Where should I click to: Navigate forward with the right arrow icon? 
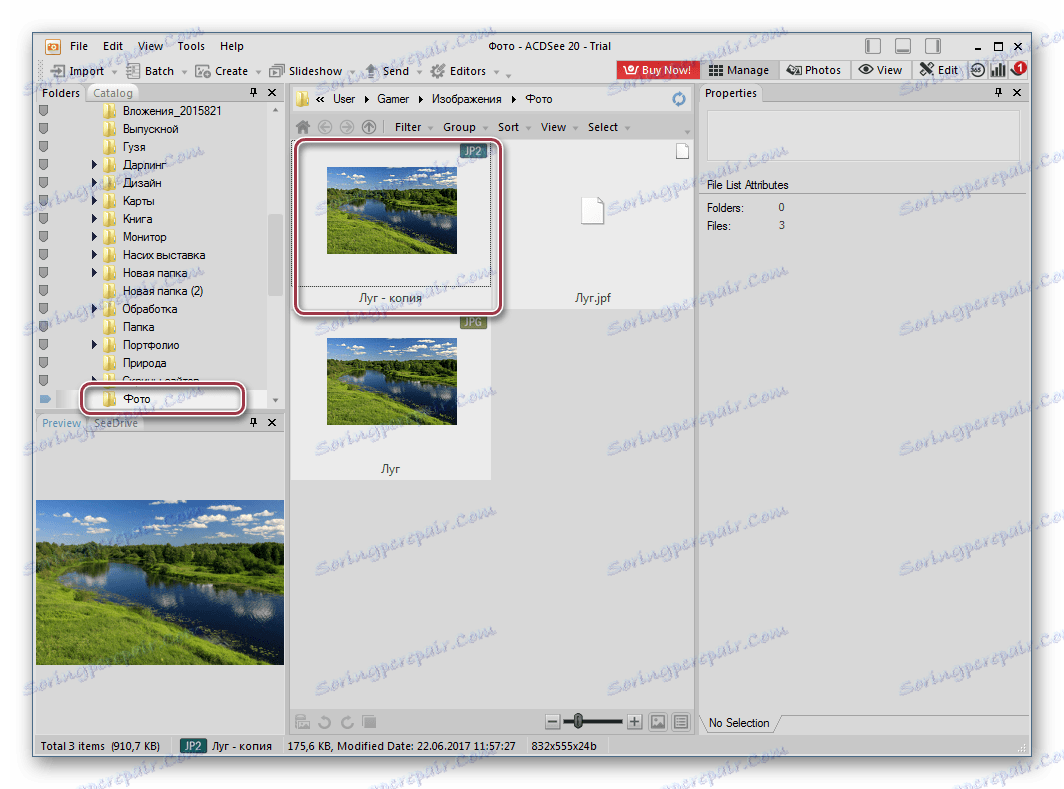[347, 127]
